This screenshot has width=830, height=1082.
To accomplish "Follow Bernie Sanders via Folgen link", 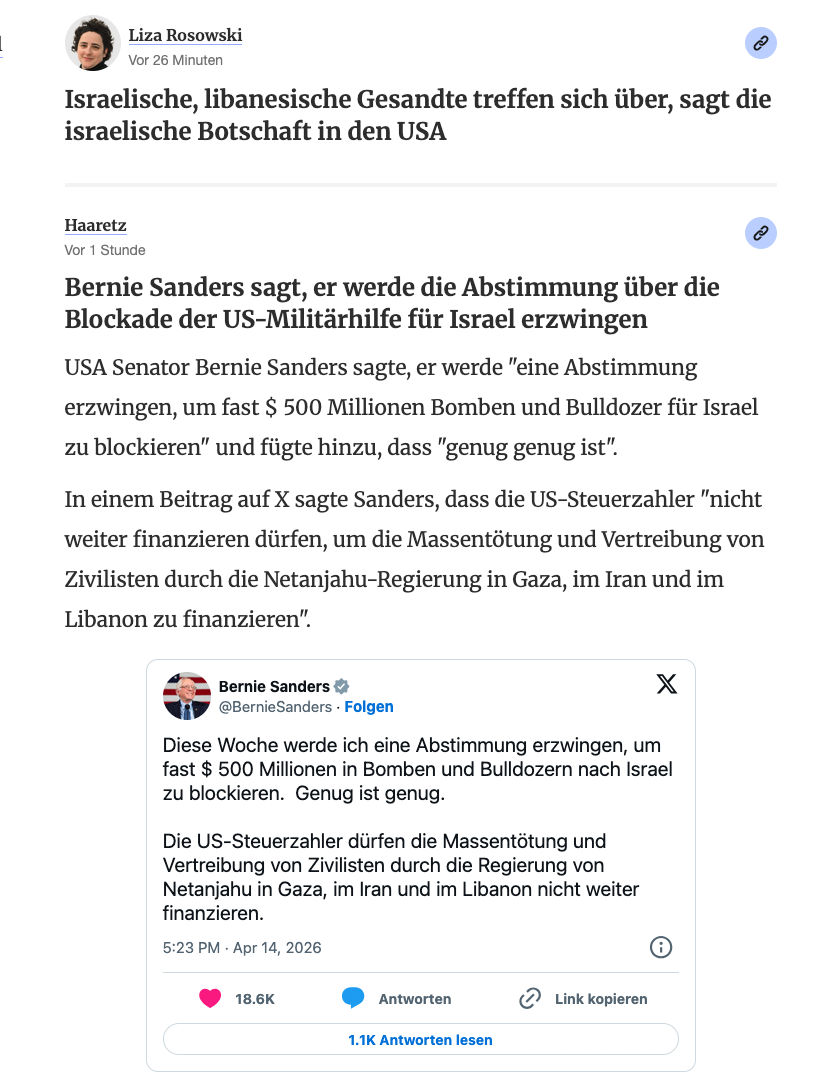I will (x=369, y=707).
